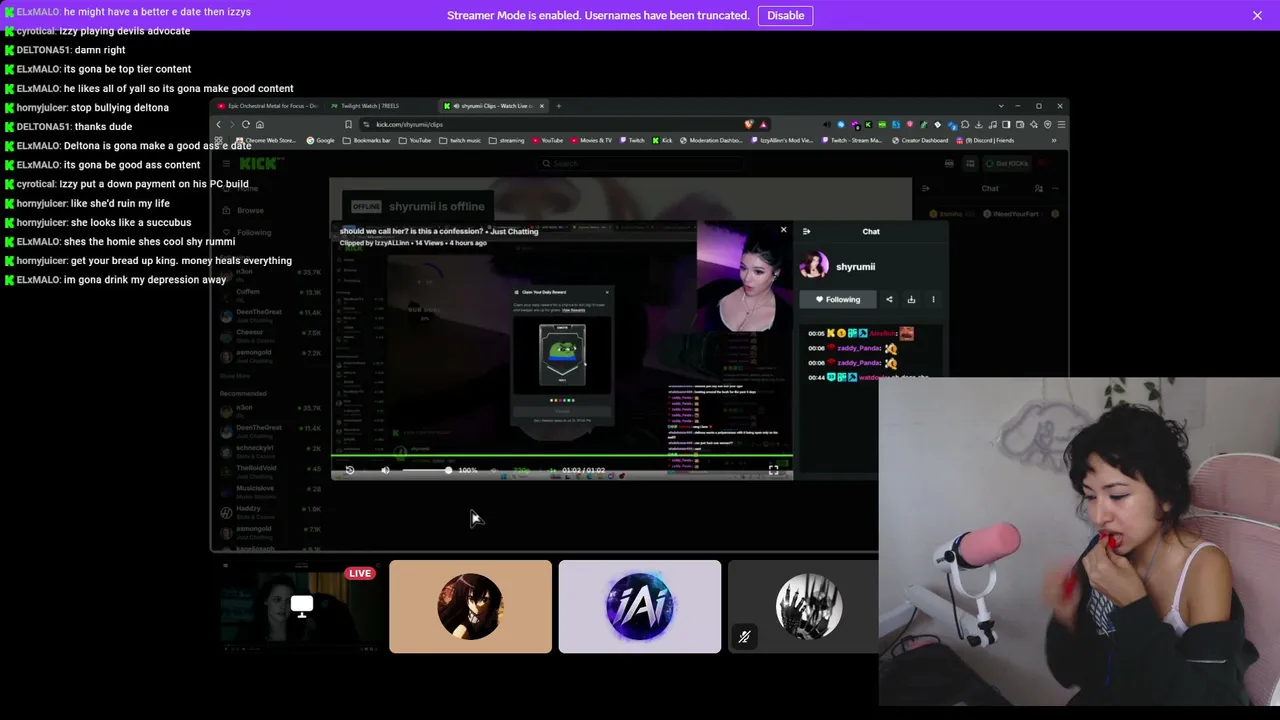This screenshot has width=1280, height=720.
Task: Mute the clip player volume
Action: [x=385, y=470]
